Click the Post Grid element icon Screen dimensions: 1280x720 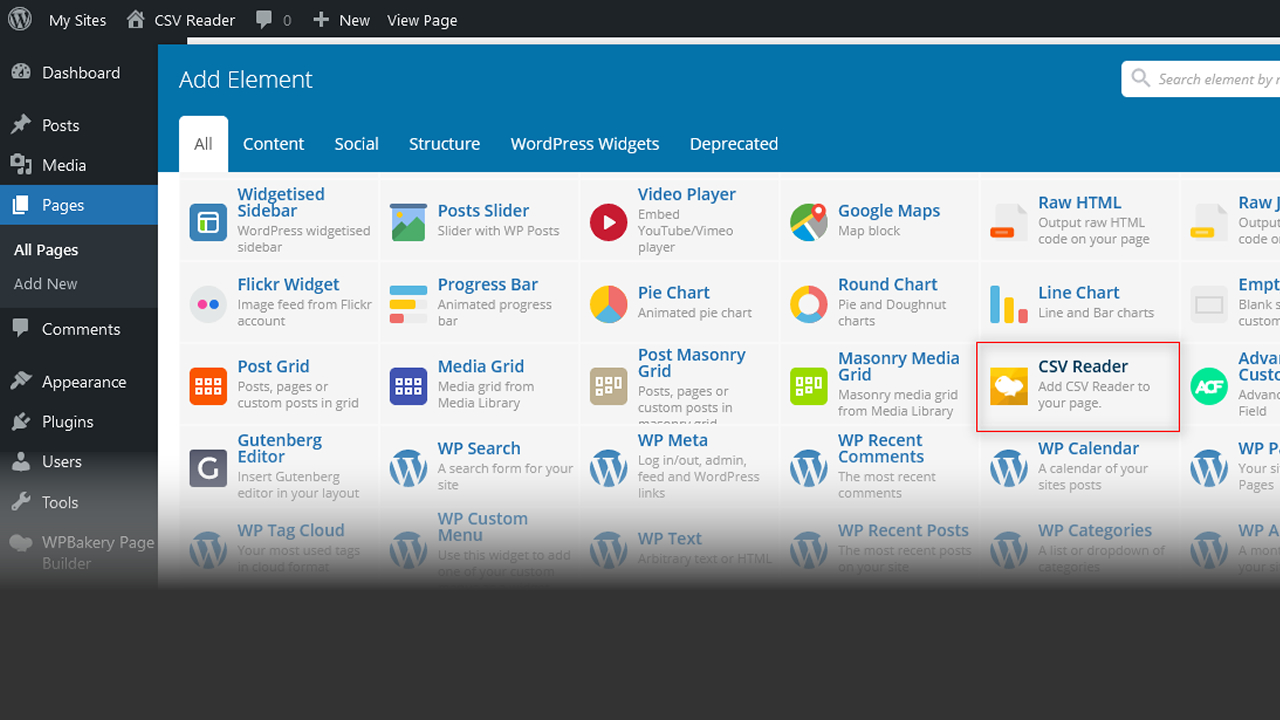click(208, 386)
